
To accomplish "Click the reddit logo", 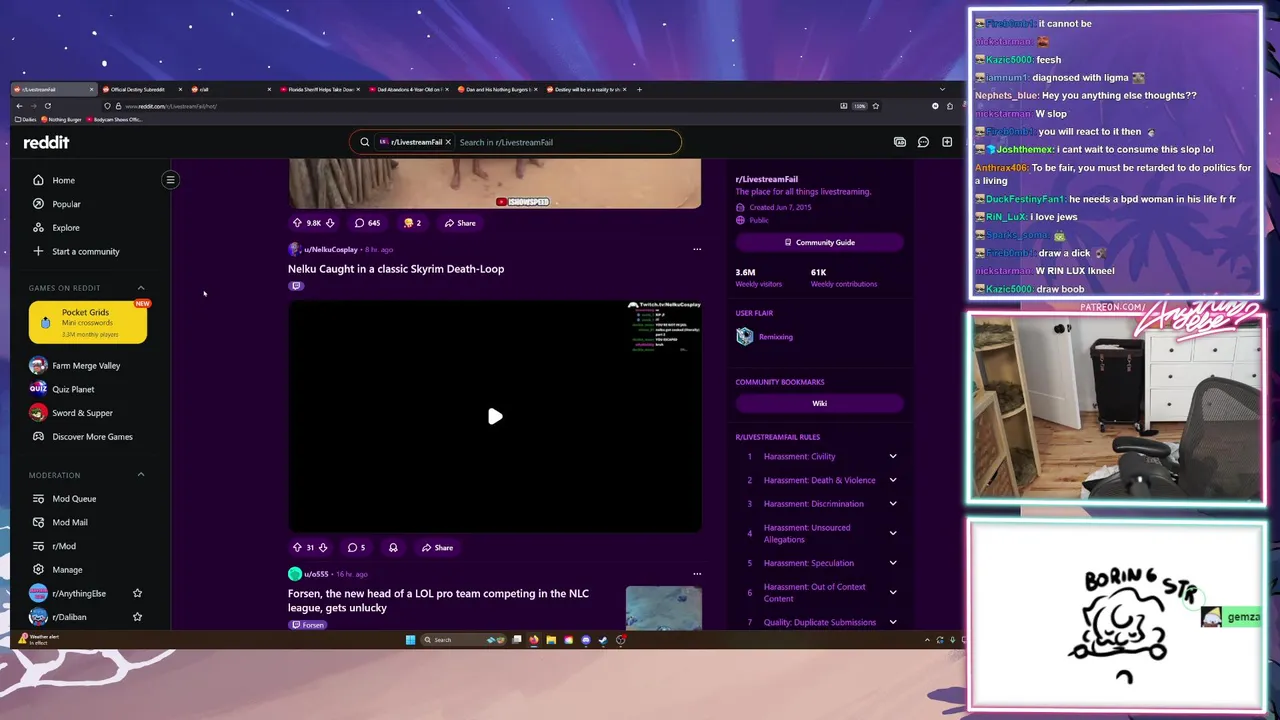I will [x=46, y=142].
